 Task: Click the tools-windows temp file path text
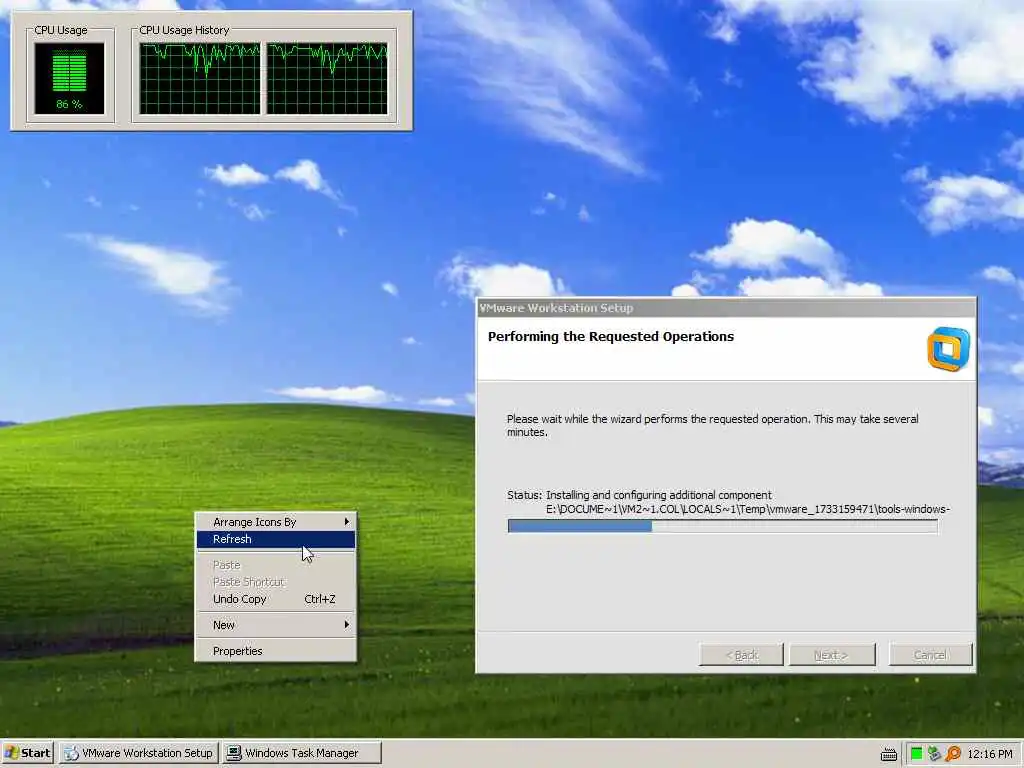748,509
